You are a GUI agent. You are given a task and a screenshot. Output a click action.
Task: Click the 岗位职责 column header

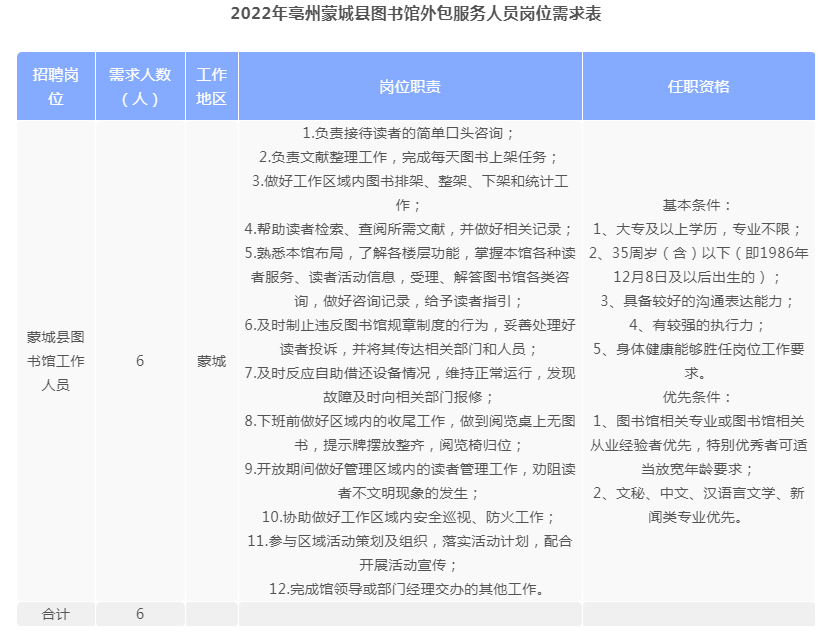(410, 86)
